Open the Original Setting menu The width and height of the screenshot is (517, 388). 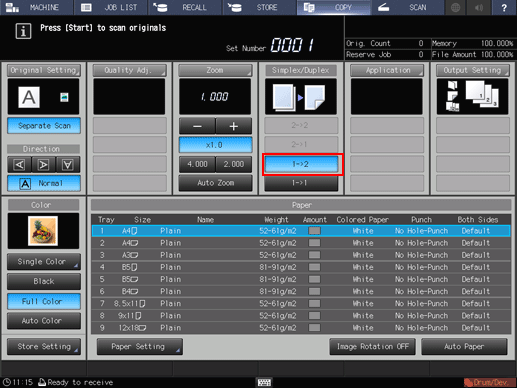(44, 70)
